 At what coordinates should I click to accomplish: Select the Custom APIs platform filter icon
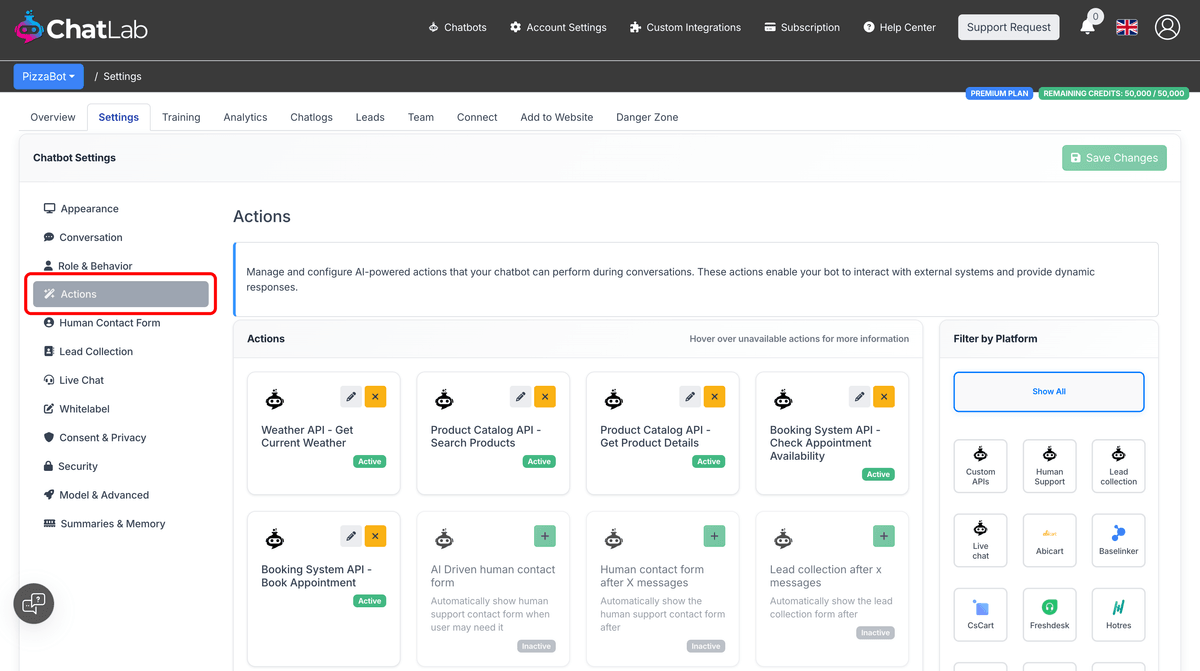980,465
